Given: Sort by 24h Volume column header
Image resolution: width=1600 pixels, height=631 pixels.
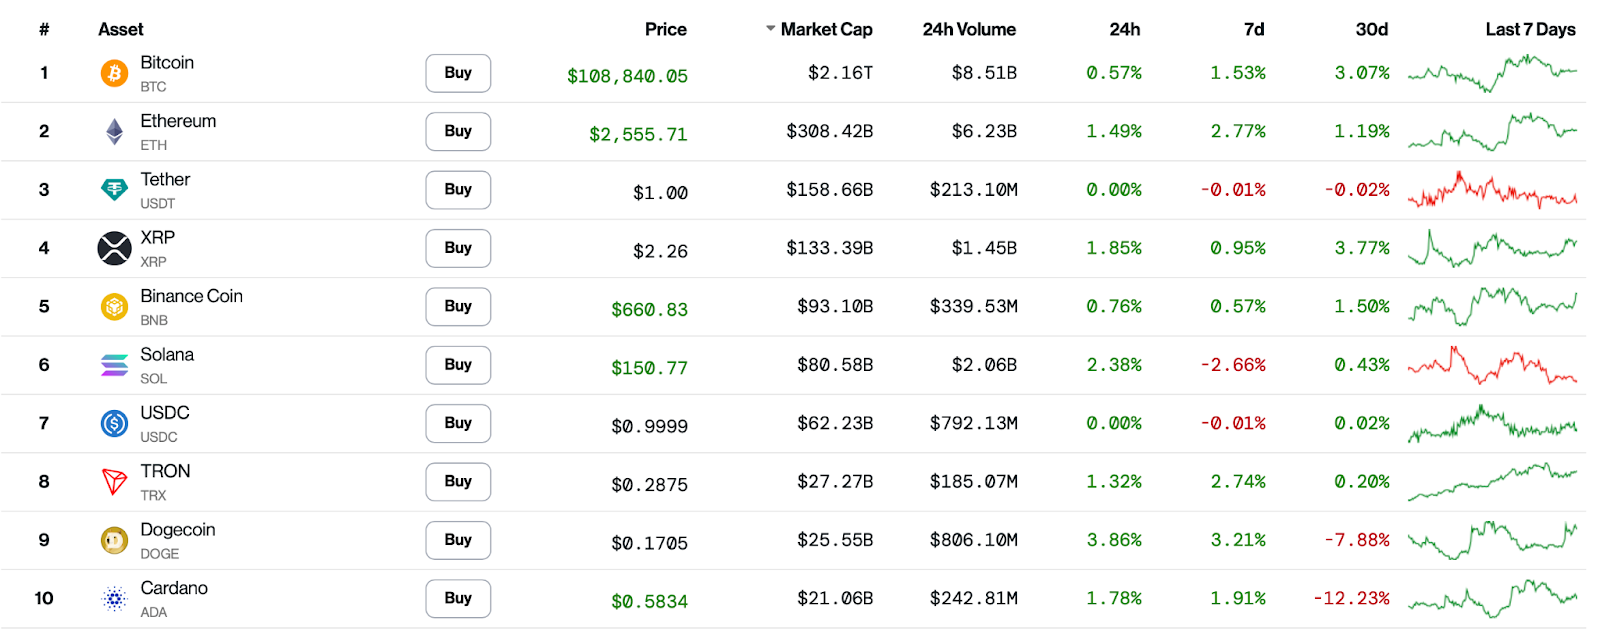Looking at the screenshot, I should tap(968, 30).
